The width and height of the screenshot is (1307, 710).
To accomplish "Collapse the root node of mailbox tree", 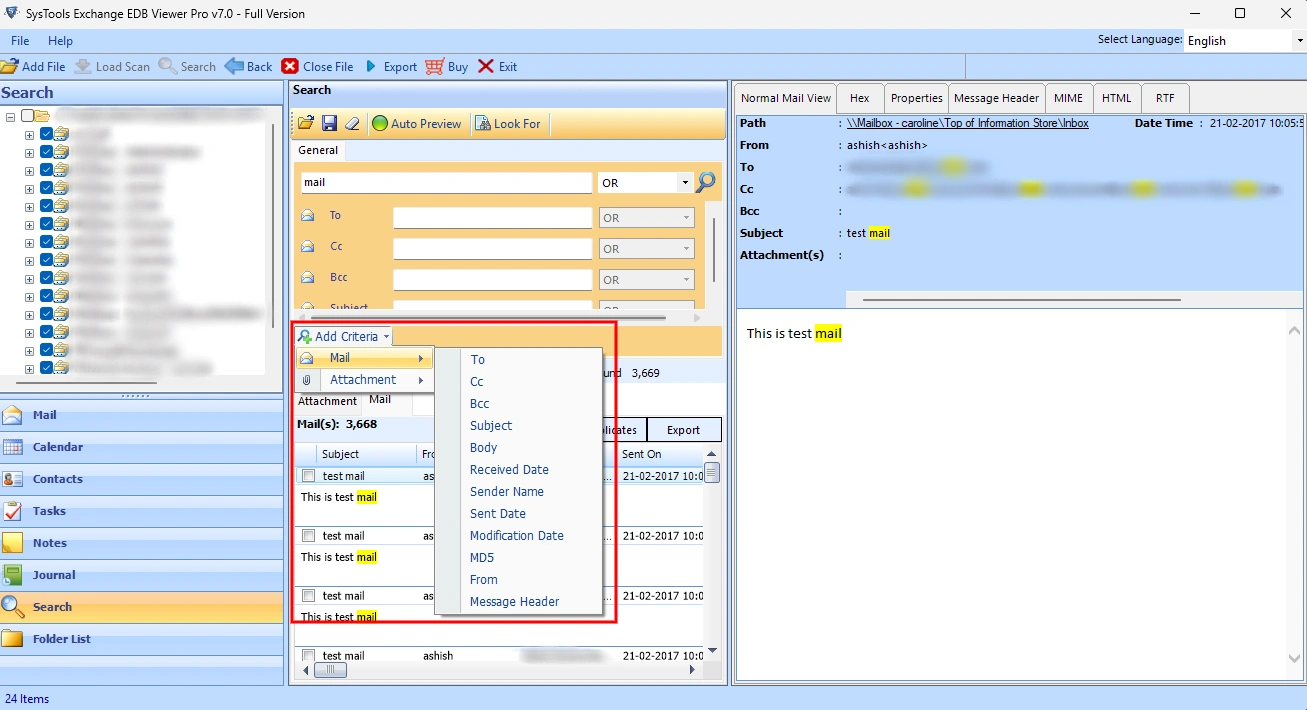I will point(10,116).
